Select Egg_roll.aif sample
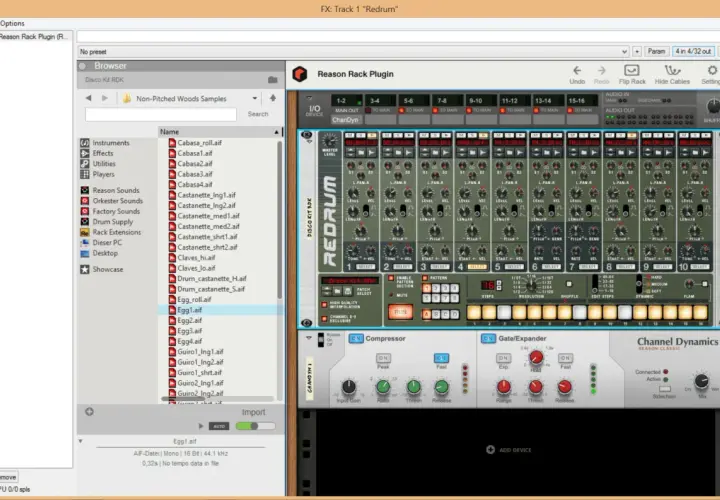 194,299
